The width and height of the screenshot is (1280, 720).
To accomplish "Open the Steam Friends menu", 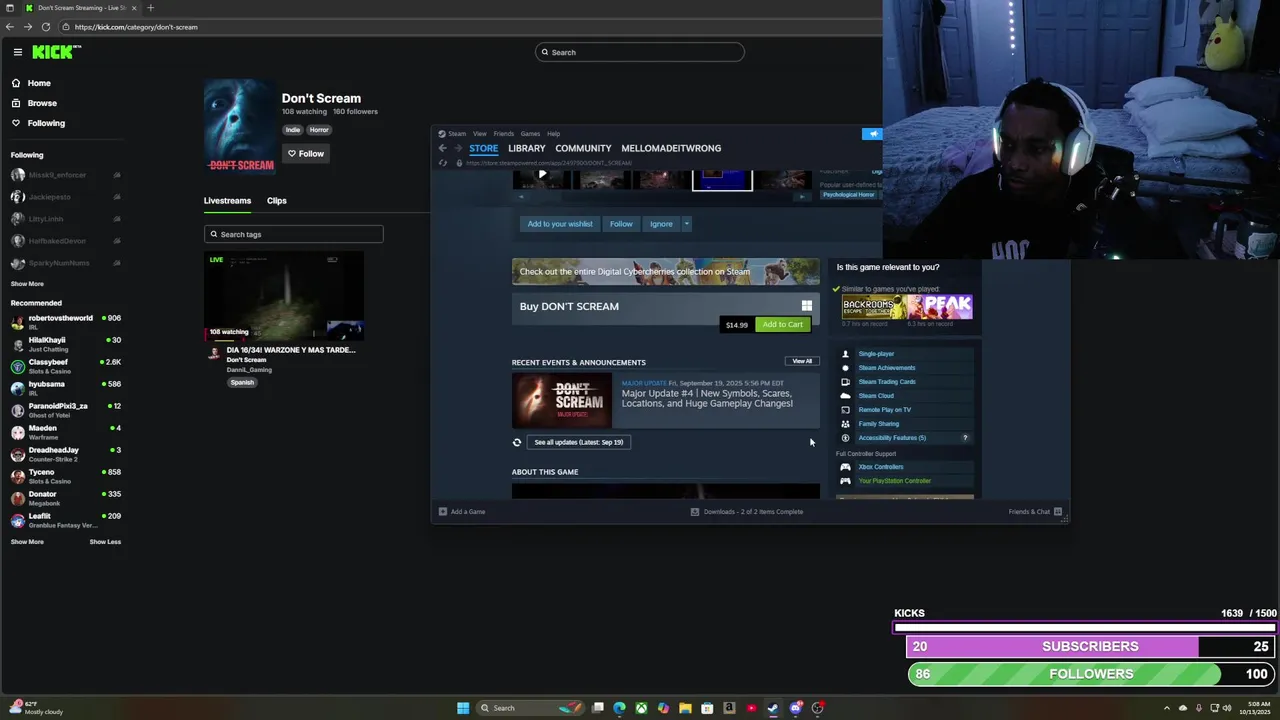I will tap(504, 134).
